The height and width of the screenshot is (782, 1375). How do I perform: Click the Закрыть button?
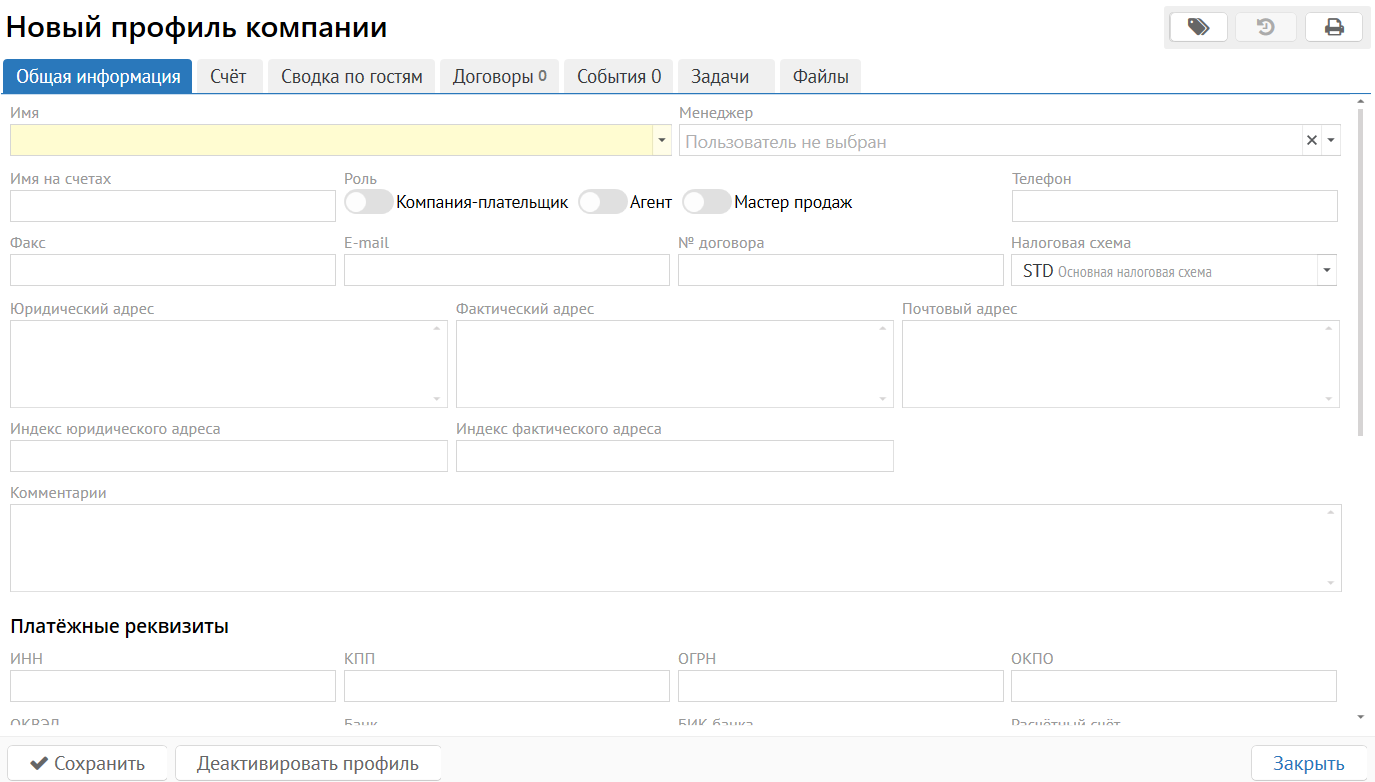[1308, 763]
